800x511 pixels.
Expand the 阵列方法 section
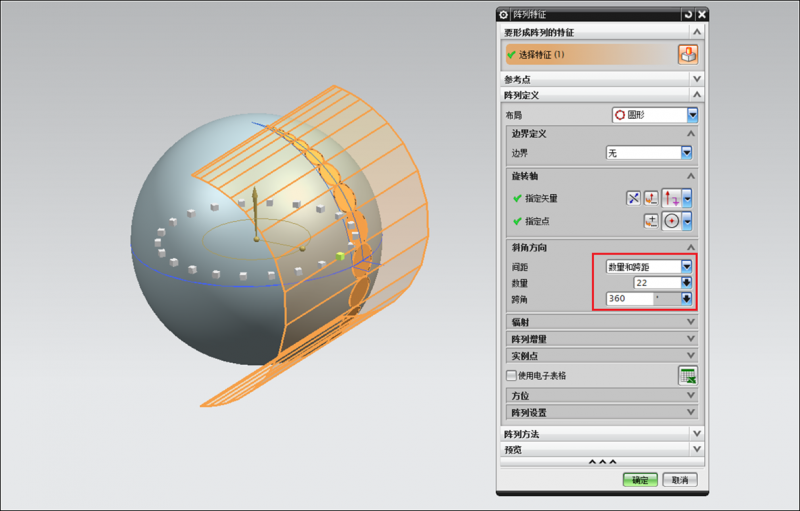coord(600,434)
